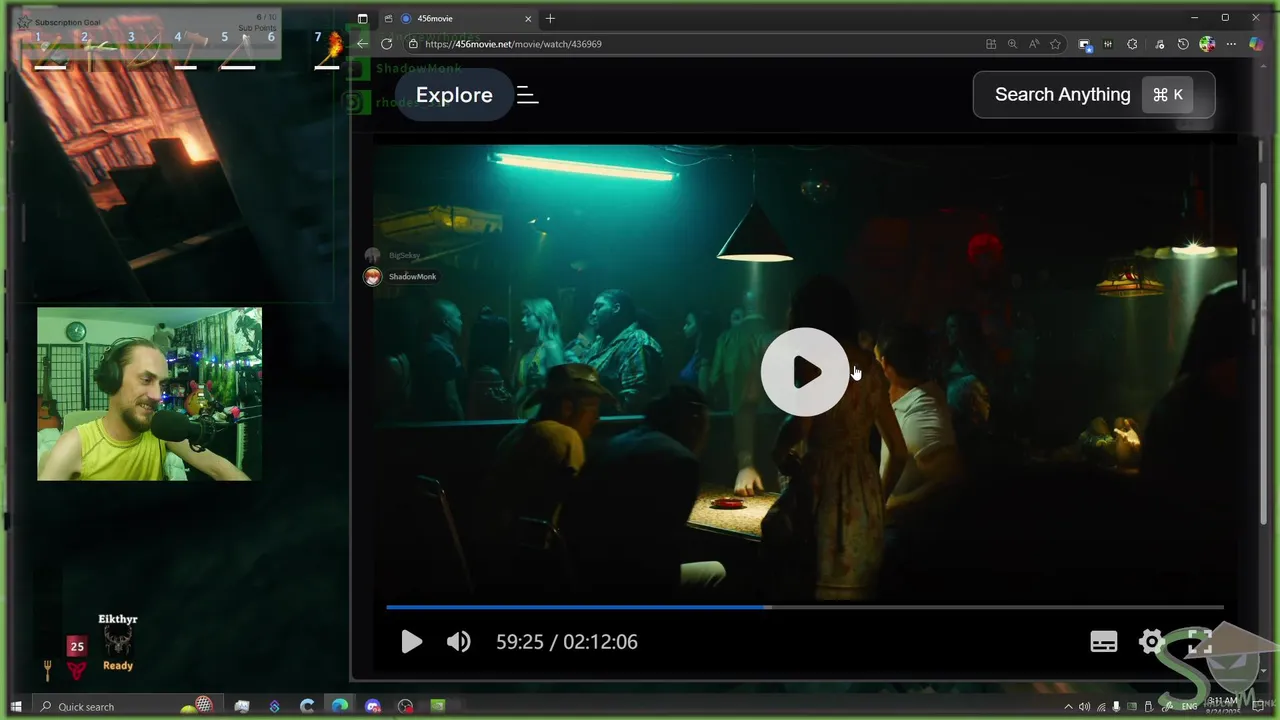Open the zoom magnifier in address bar

[x=1012, y=44]
